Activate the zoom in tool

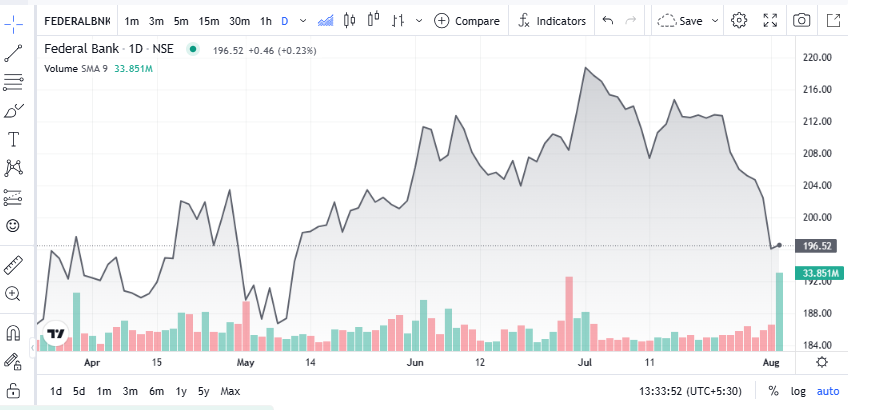click(13, 294)
